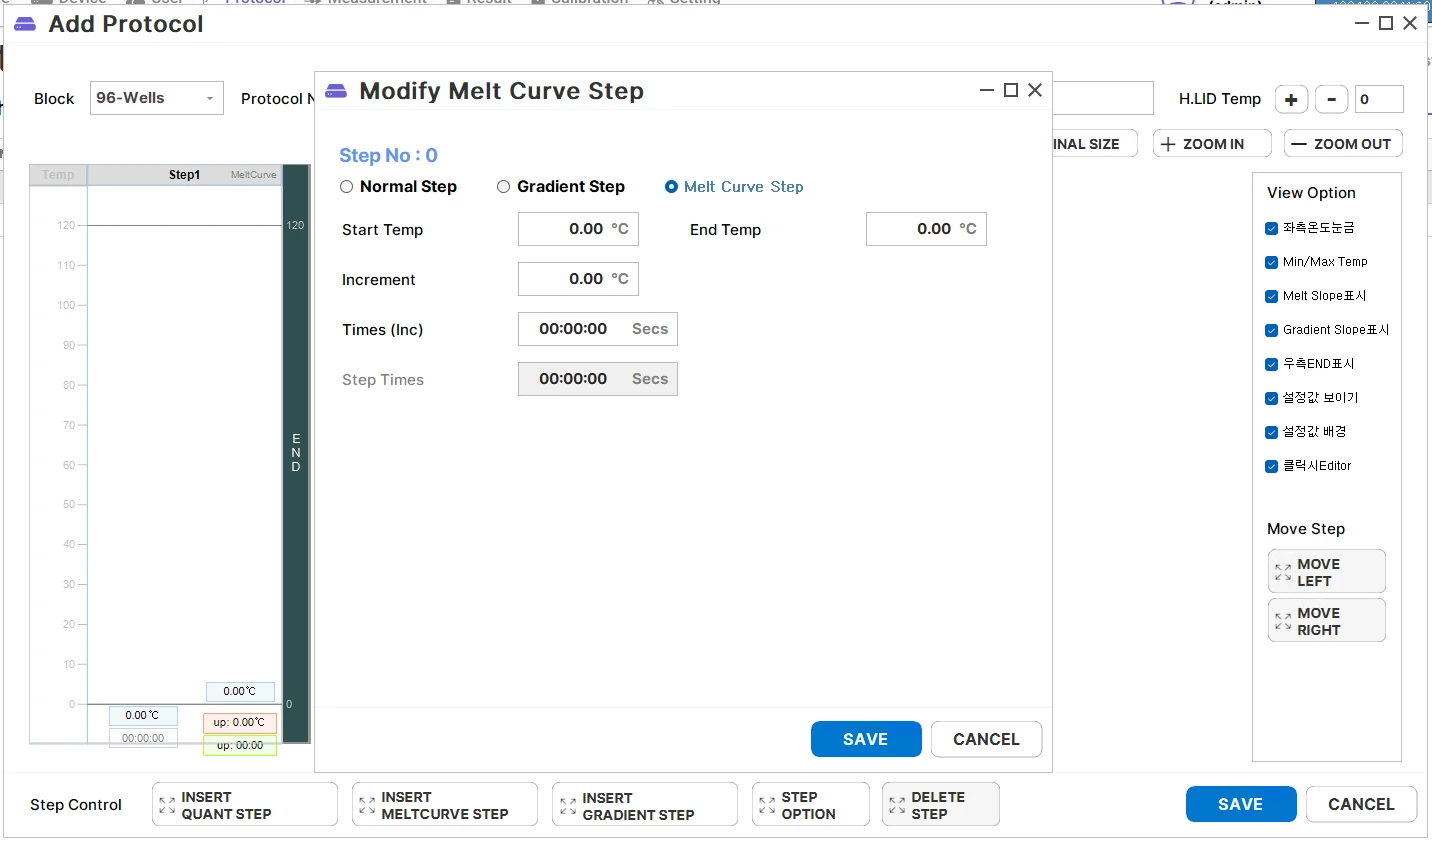Click the Times (Inc) time field
Image resolution: width=1432 pixels, height=842 pixels.
pyautogui.click(x=598, y=329)
